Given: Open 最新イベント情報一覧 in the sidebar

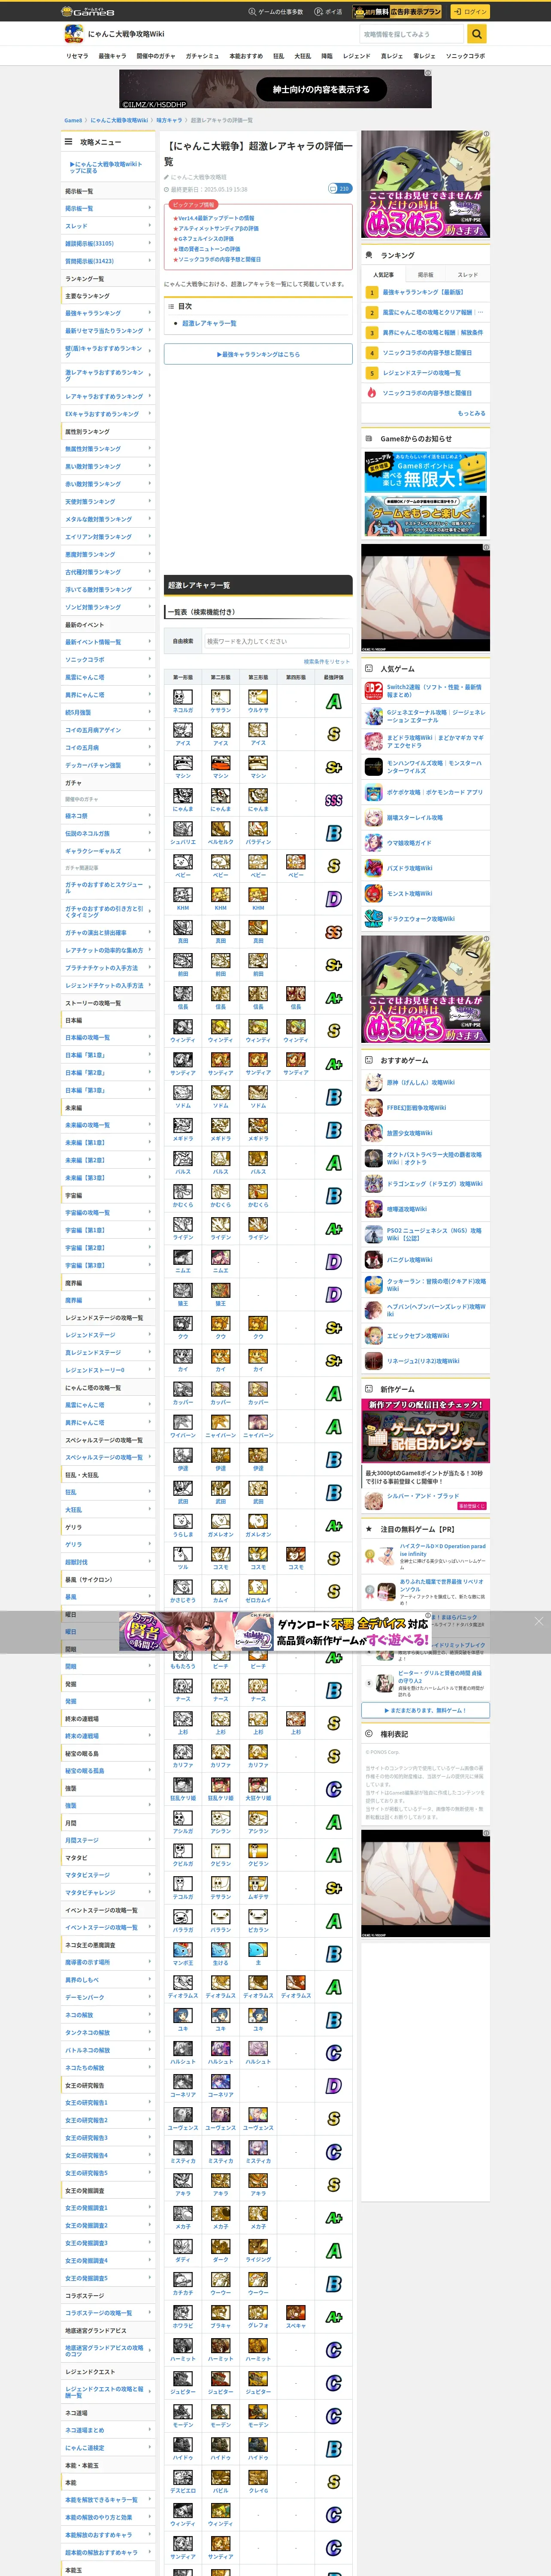Looking at the screenshot, I should point(108,642).
